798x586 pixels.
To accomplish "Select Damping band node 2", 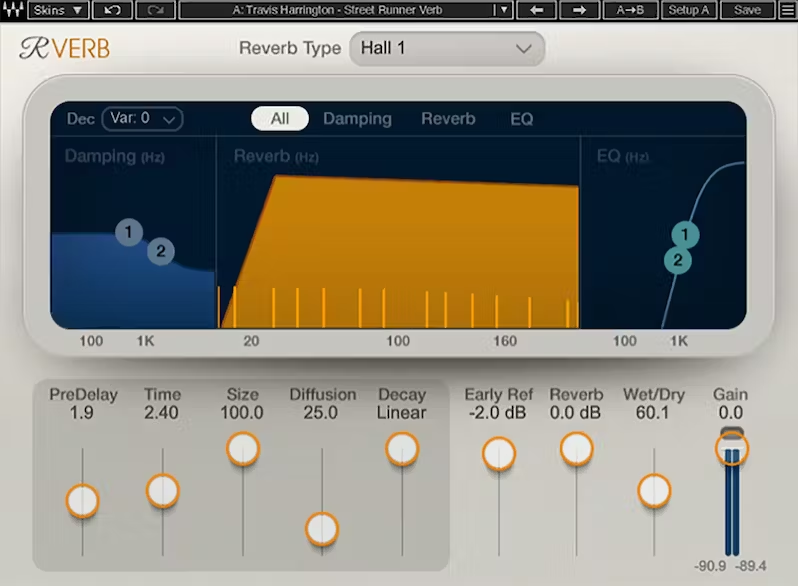I will click(161, 251).
